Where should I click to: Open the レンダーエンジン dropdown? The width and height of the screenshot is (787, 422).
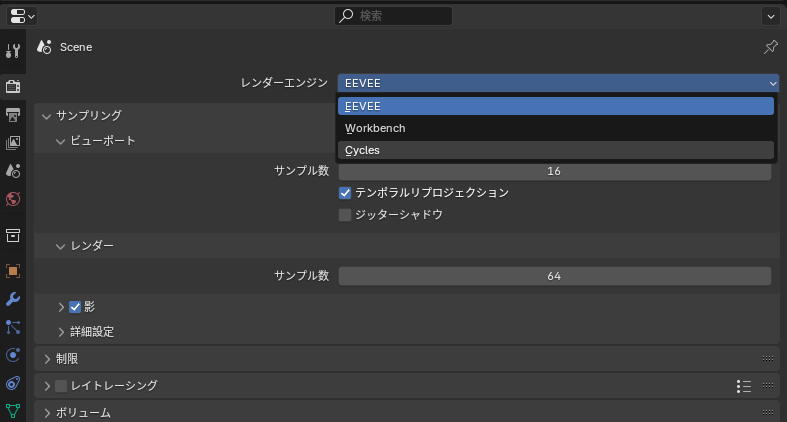pos(558,83)
